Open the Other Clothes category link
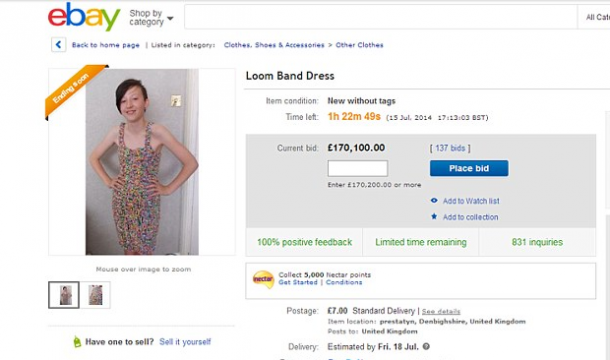 pos(359,45)
